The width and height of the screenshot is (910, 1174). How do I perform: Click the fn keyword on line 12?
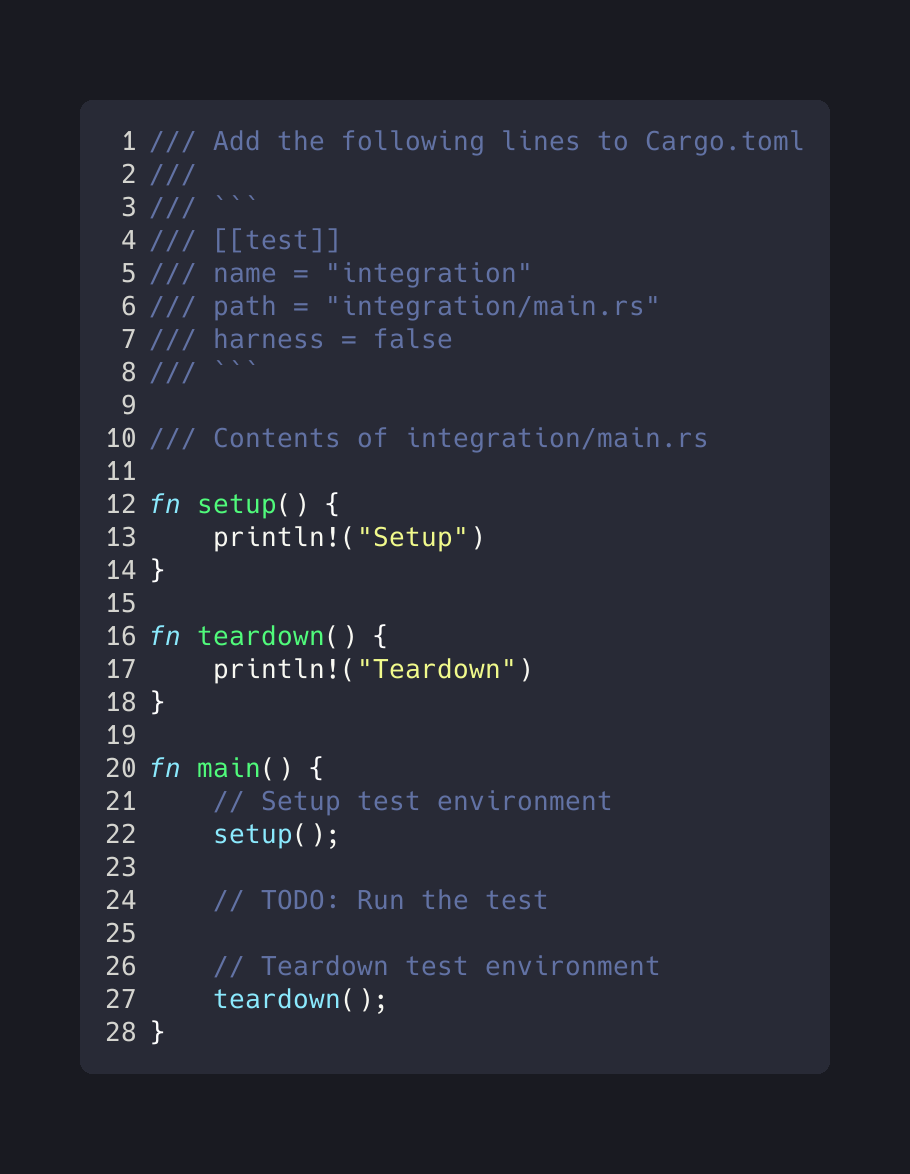(x=165, y=505)
